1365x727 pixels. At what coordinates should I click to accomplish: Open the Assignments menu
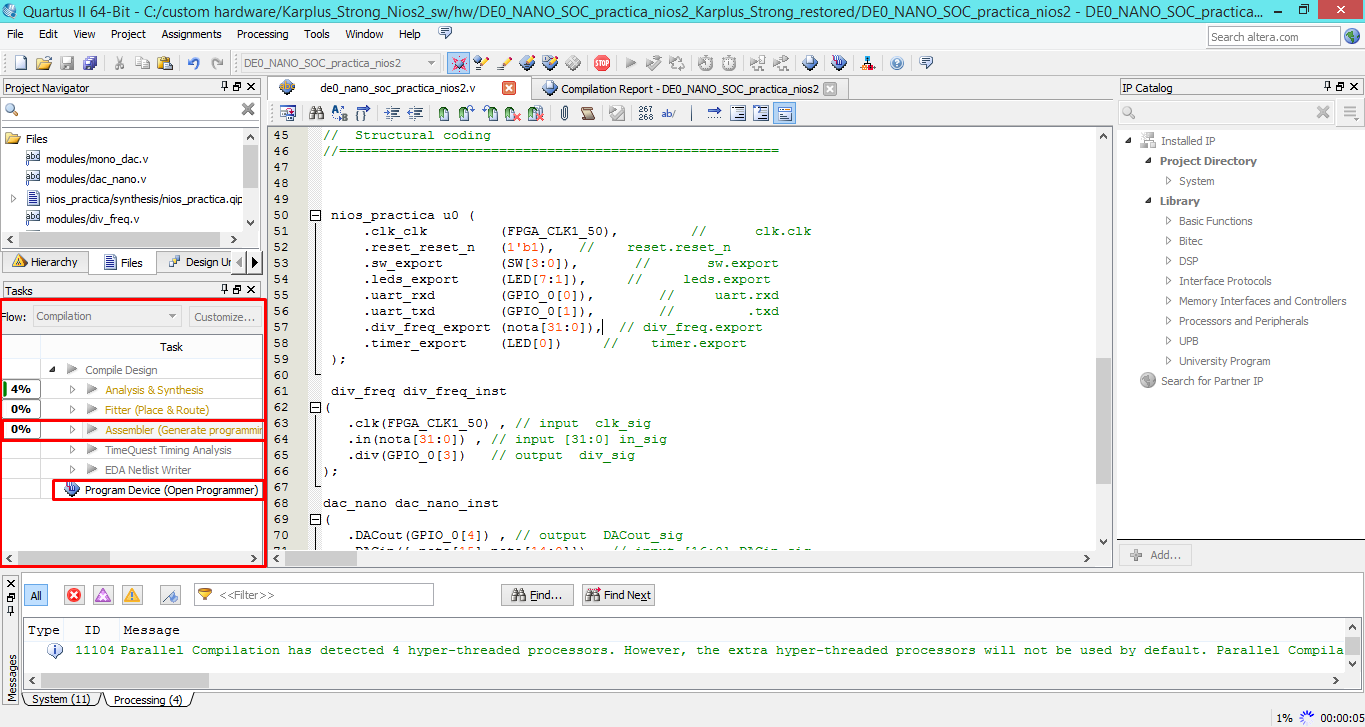tap(191, 34)
